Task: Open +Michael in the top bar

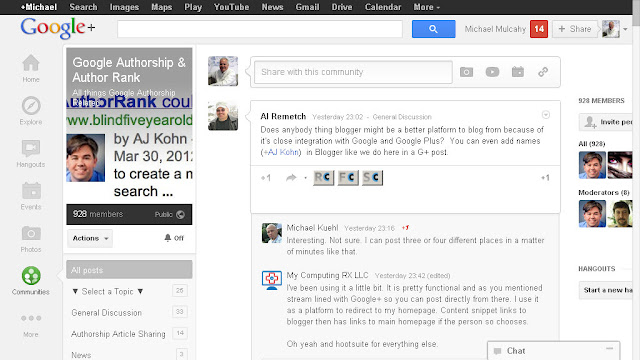Action: pos(39,7)
